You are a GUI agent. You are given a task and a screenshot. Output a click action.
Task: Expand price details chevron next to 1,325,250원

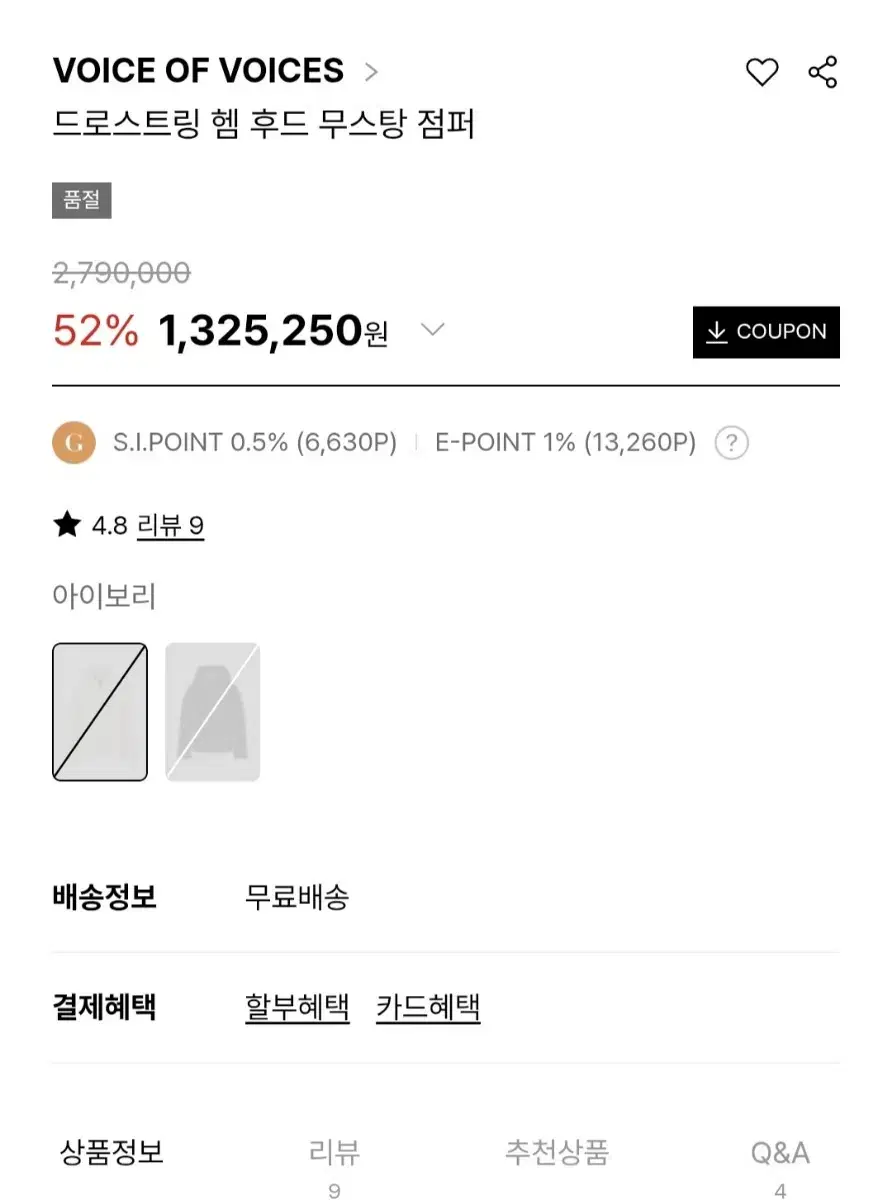(x=431, y=329)
